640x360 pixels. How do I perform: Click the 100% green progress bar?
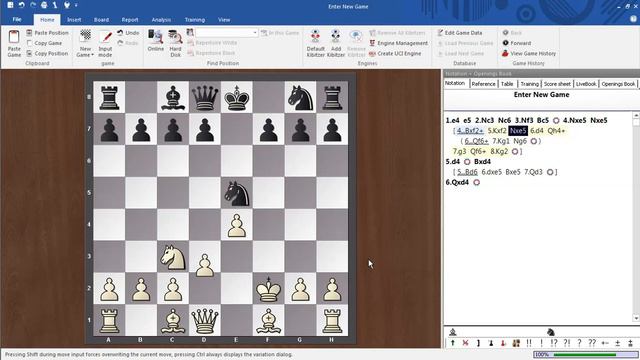(586, 354)
